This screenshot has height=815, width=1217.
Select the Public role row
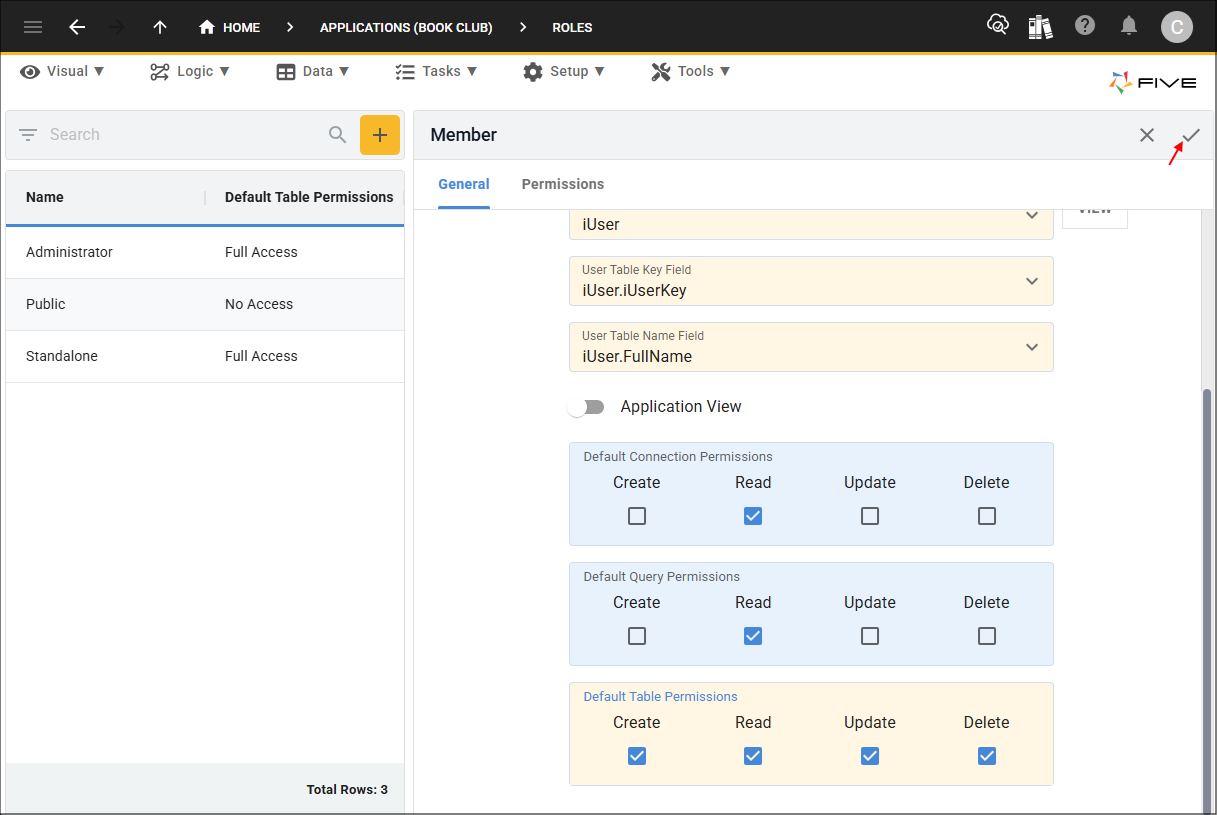[205, 304]
